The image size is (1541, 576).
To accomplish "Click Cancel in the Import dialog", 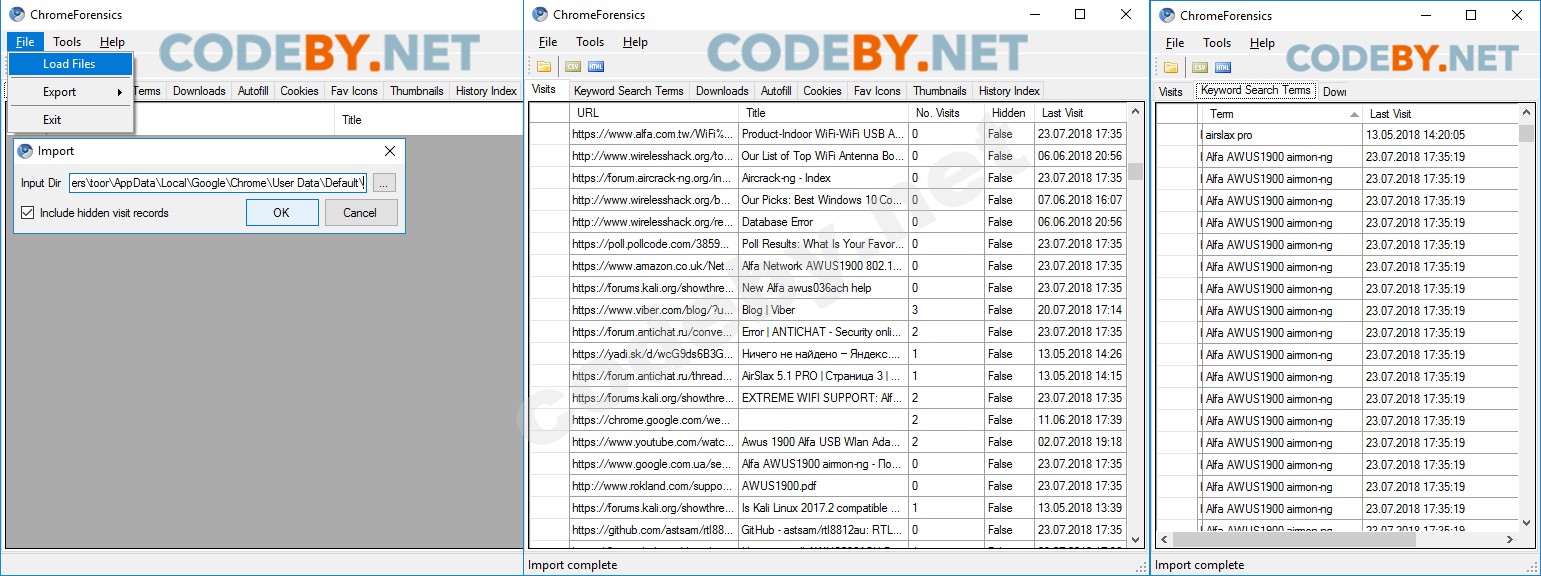I will click(360, 212).
